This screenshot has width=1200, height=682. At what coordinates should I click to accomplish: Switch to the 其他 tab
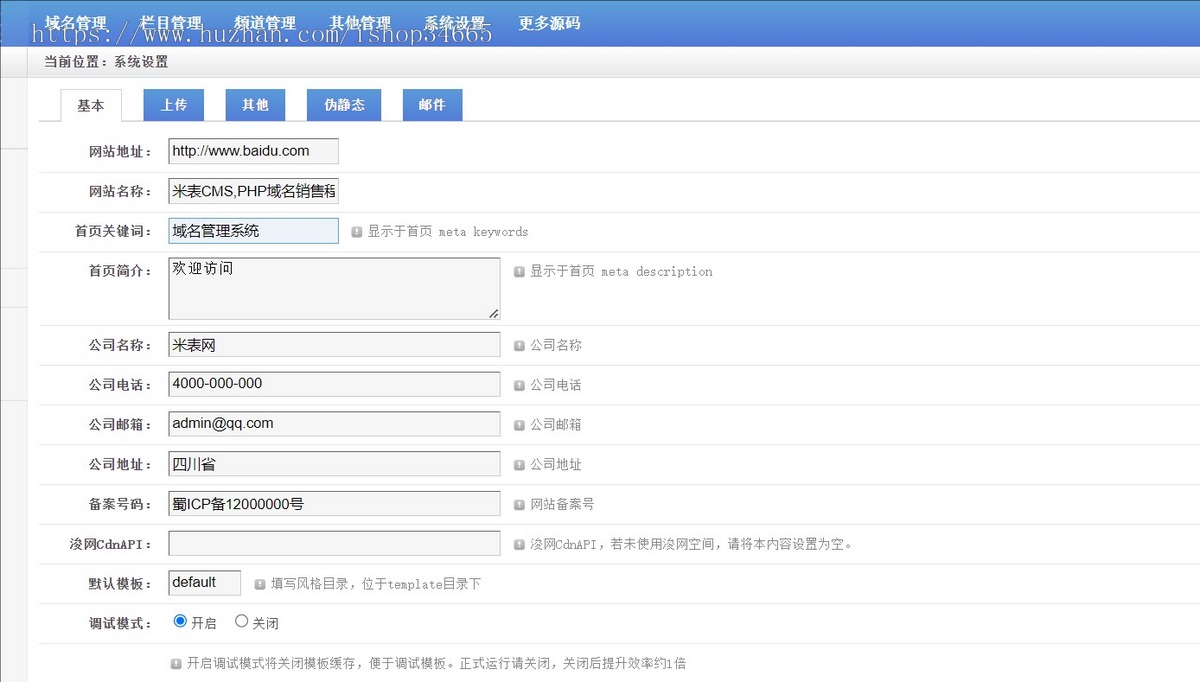[x=255, y=105]
